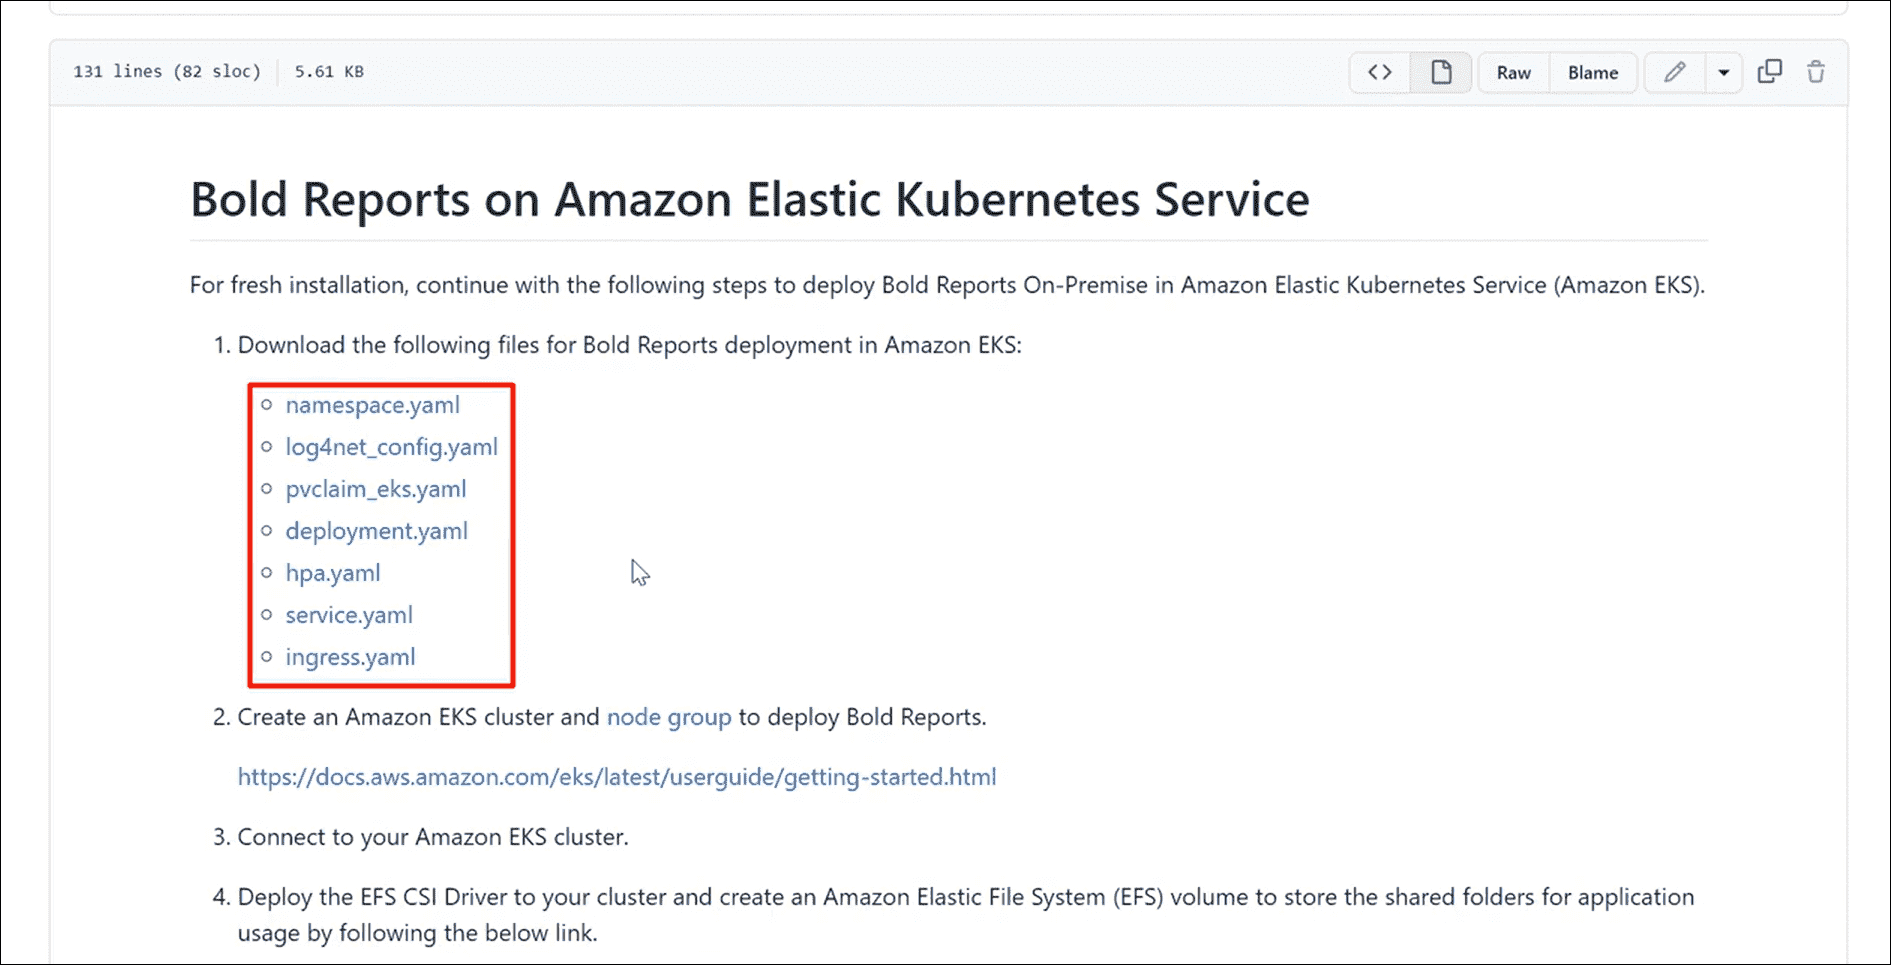Click the Bold Reports page heading
The height and width of the screenshot is (965, 1891).
tap(749, 199)
